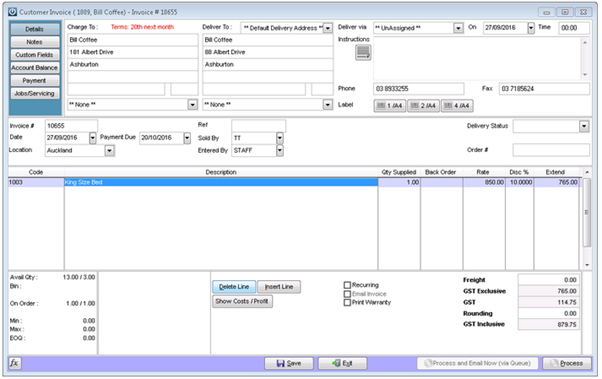The height and width of the screenshot is (379, 602).
Task: Open the invoice Date picker dropdown
Action: 93,138
